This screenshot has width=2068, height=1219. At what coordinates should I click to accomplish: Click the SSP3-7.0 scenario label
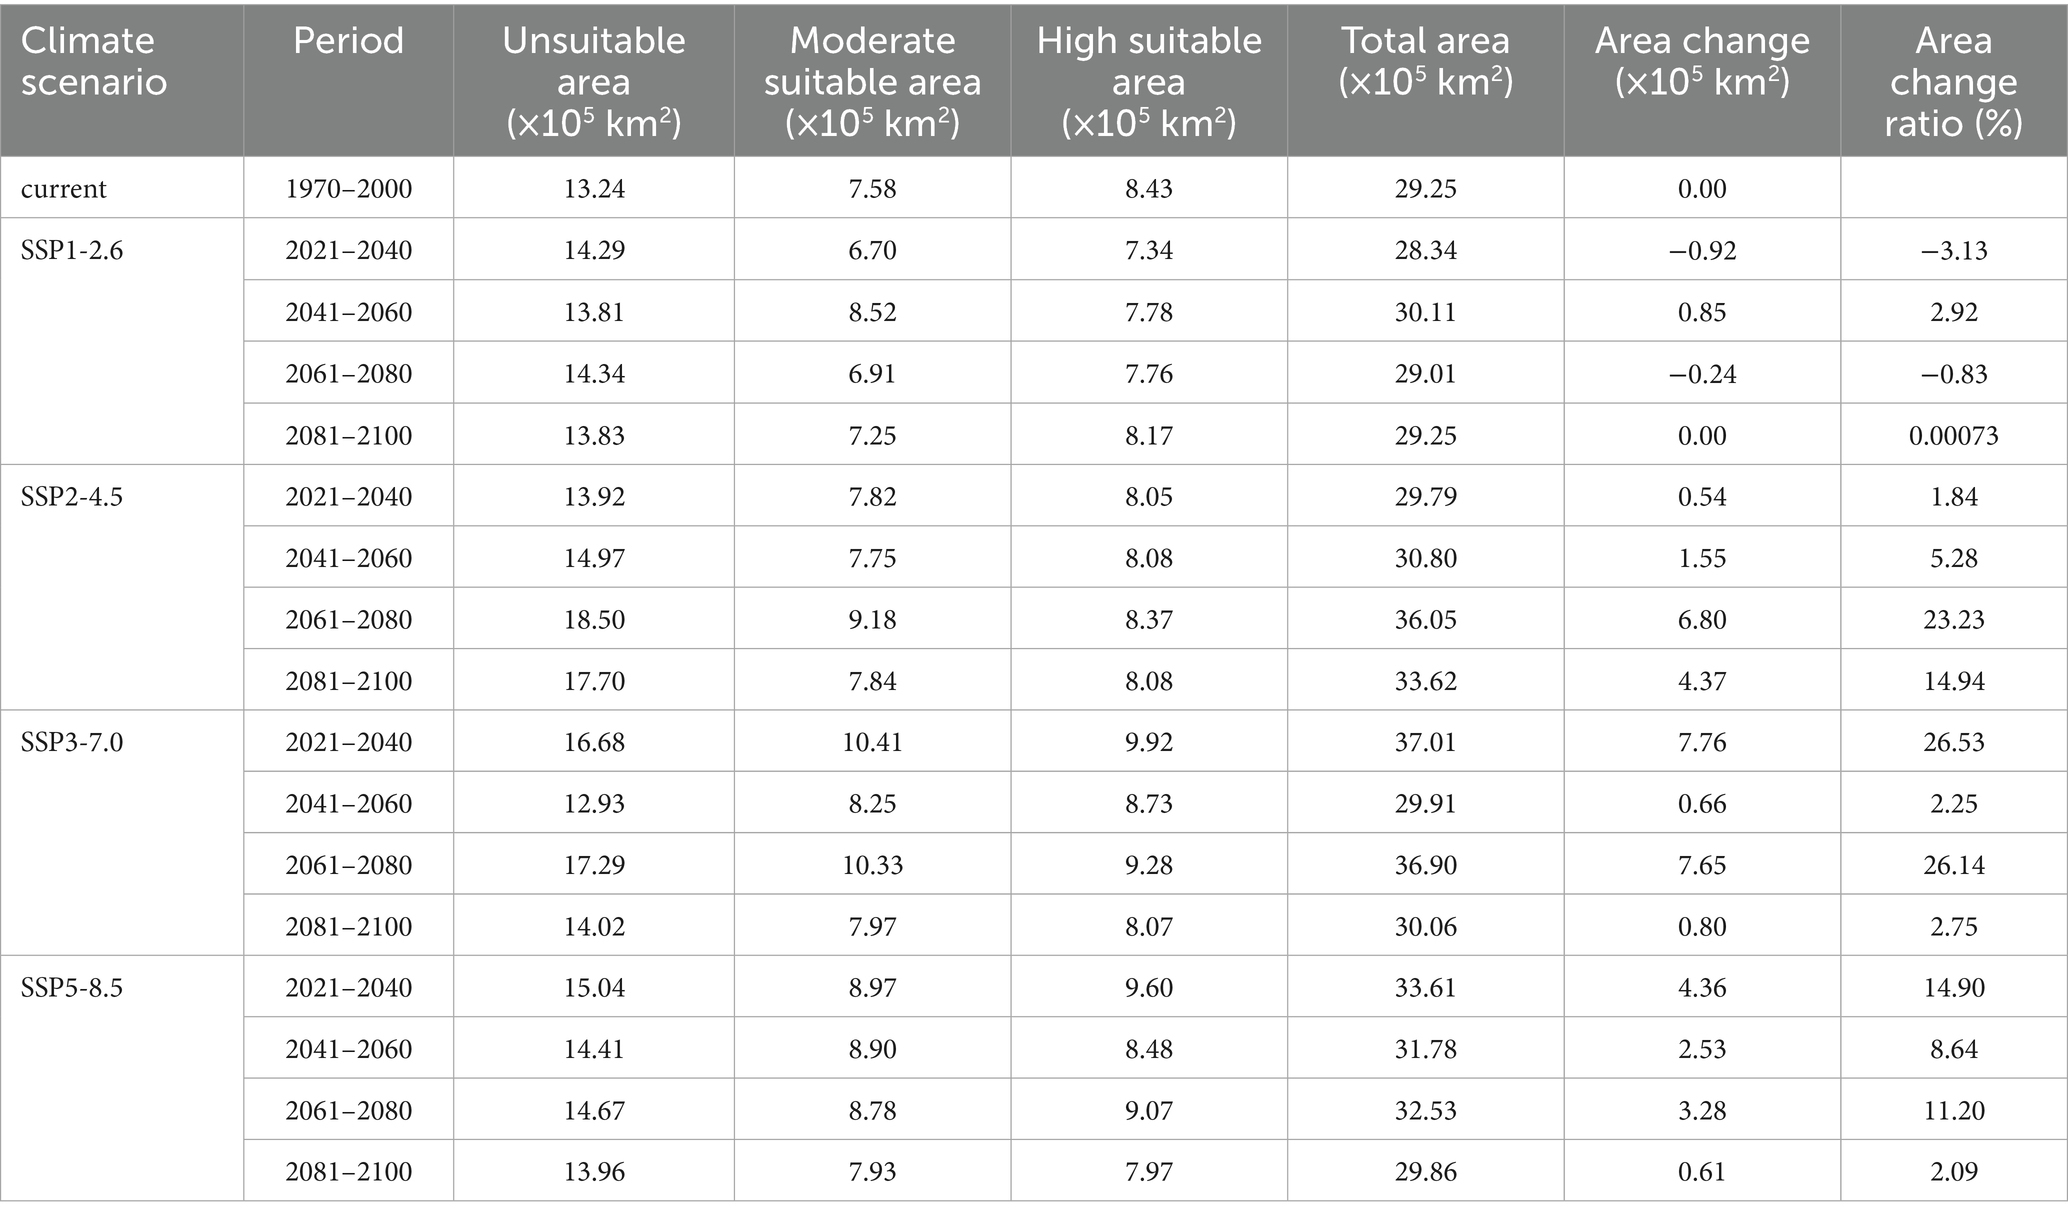[72, 742]
